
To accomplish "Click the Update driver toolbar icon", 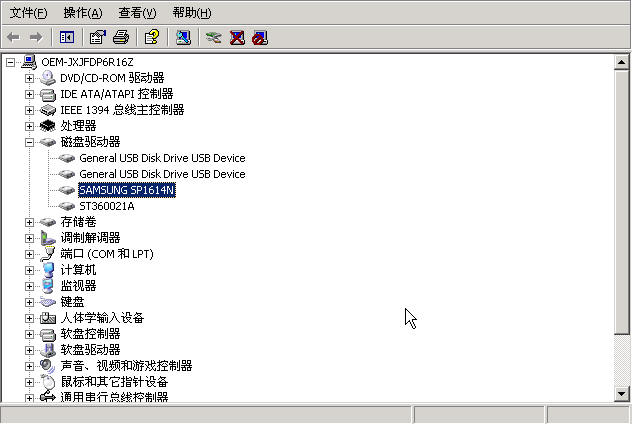I will pos(214,37).
